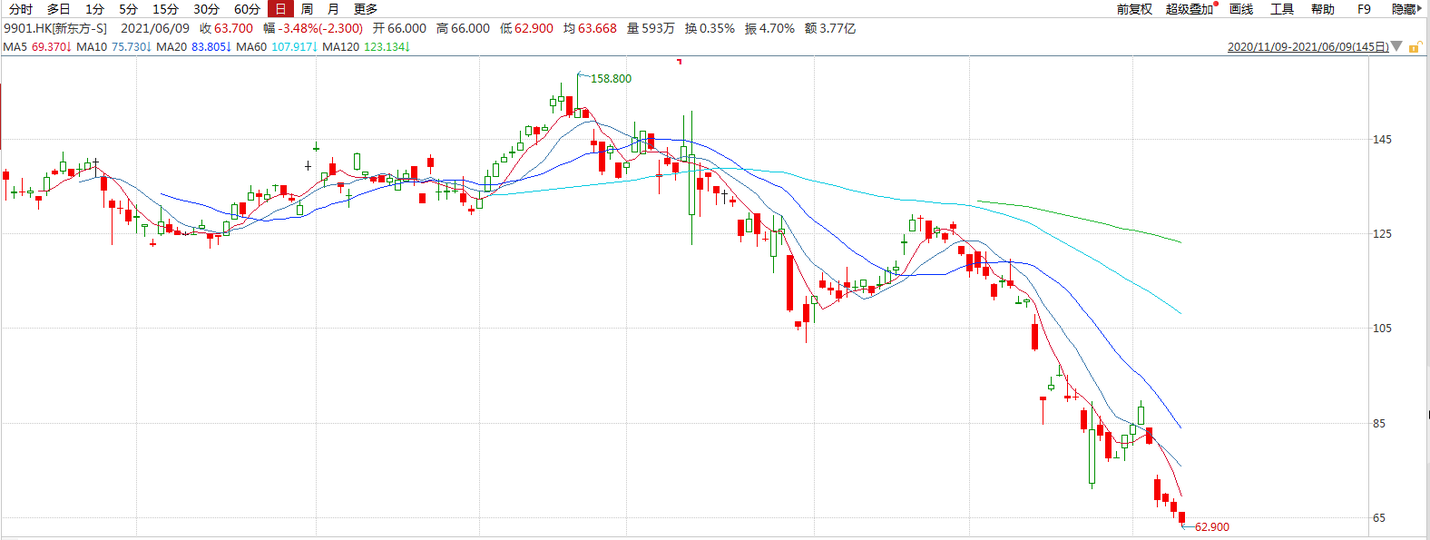The height and width of the screenshot is (540, 1430).
Task: Click the 105 price axis label
Action: 1380,329
